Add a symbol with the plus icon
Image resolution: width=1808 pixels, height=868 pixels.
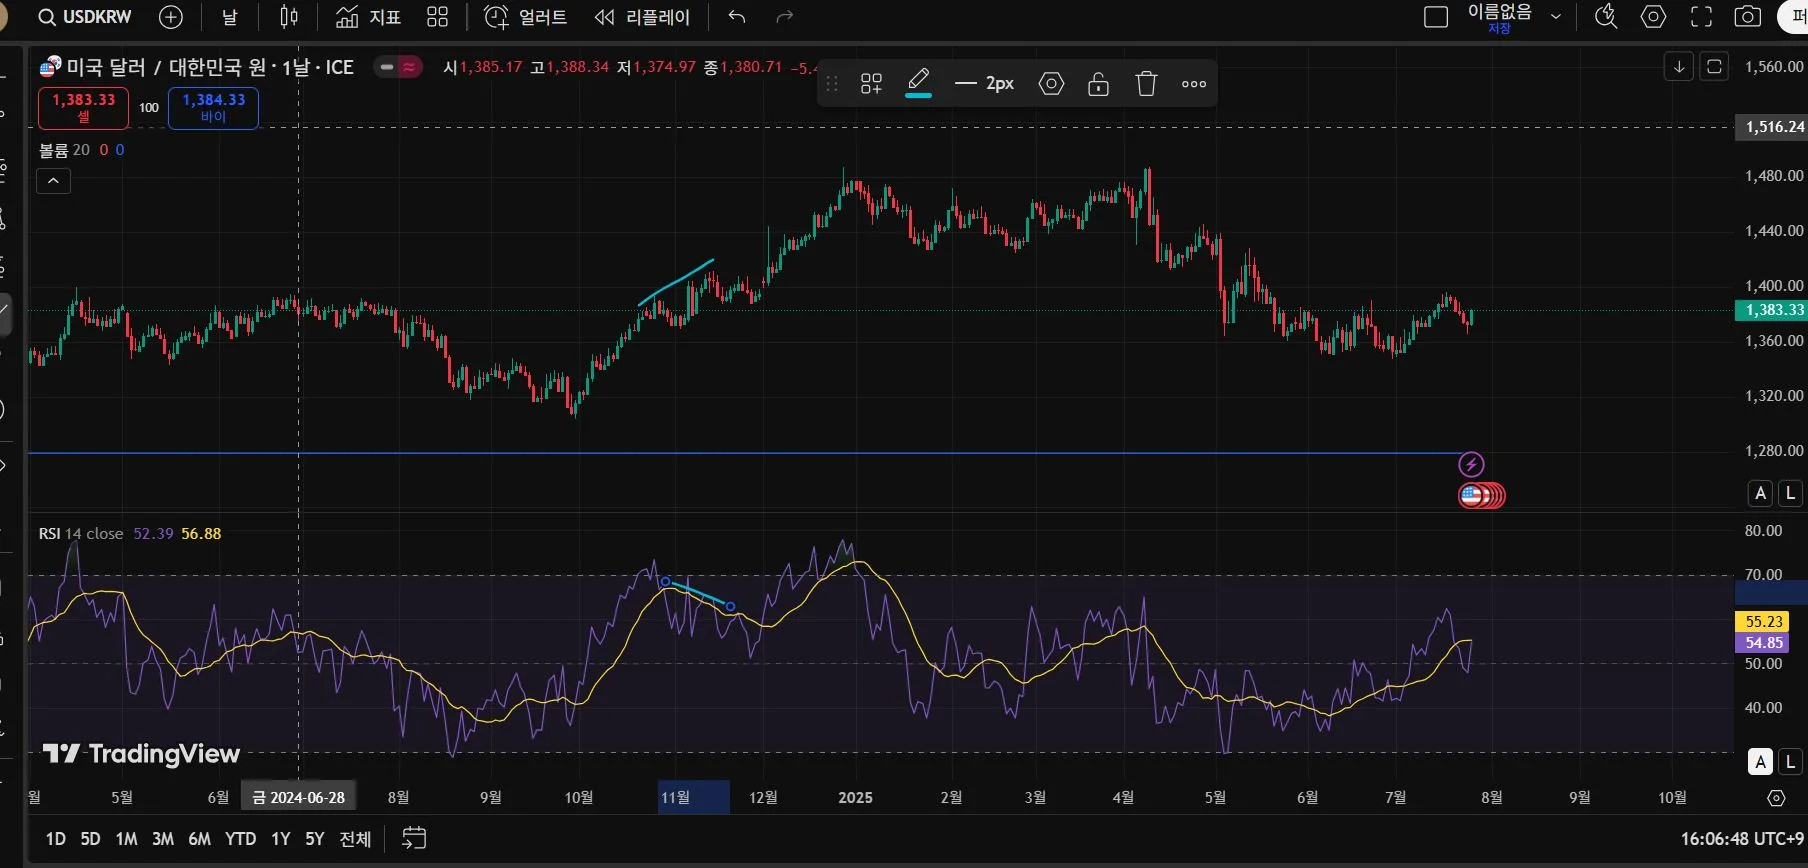(171, 17)
